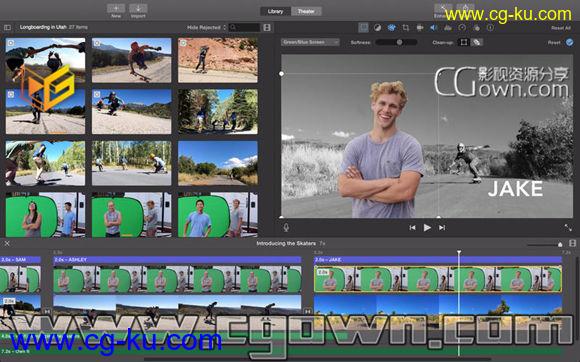
Task: Select the forest road skaters thumbnail
Action: [218, 111]
